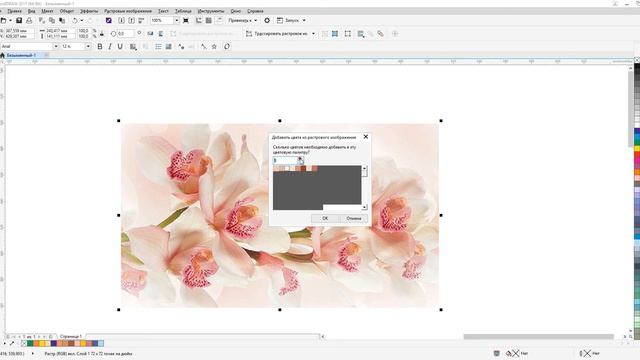640x360 pixels.
Task: Click the Undo arrow icon
Action: click(75, 20)
